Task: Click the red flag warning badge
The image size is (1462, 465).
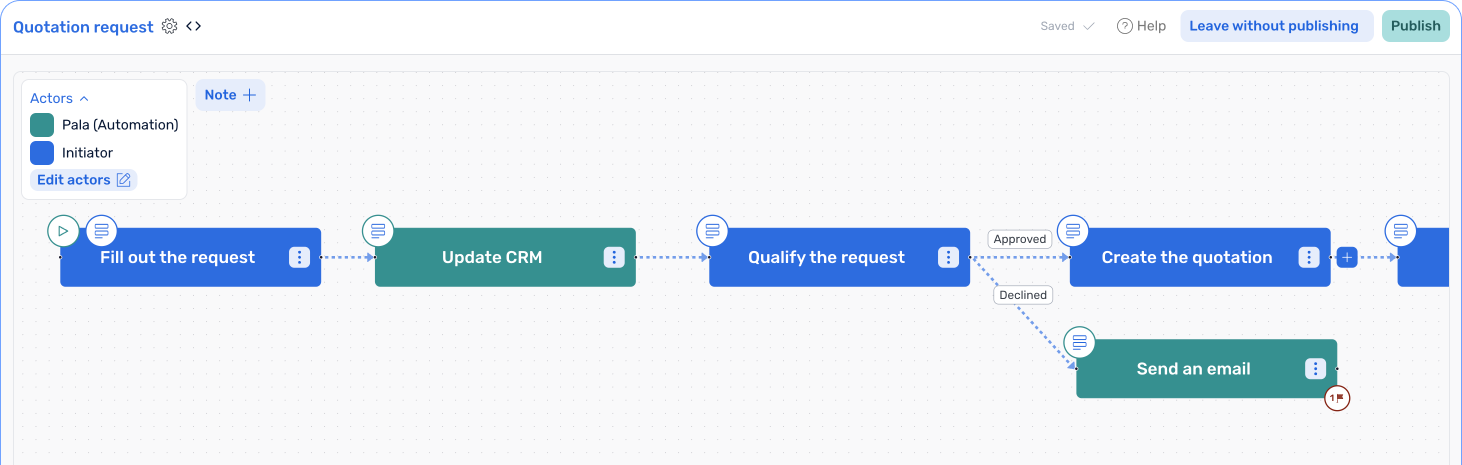Action: pyautogui.click(x=1337, y=398)
